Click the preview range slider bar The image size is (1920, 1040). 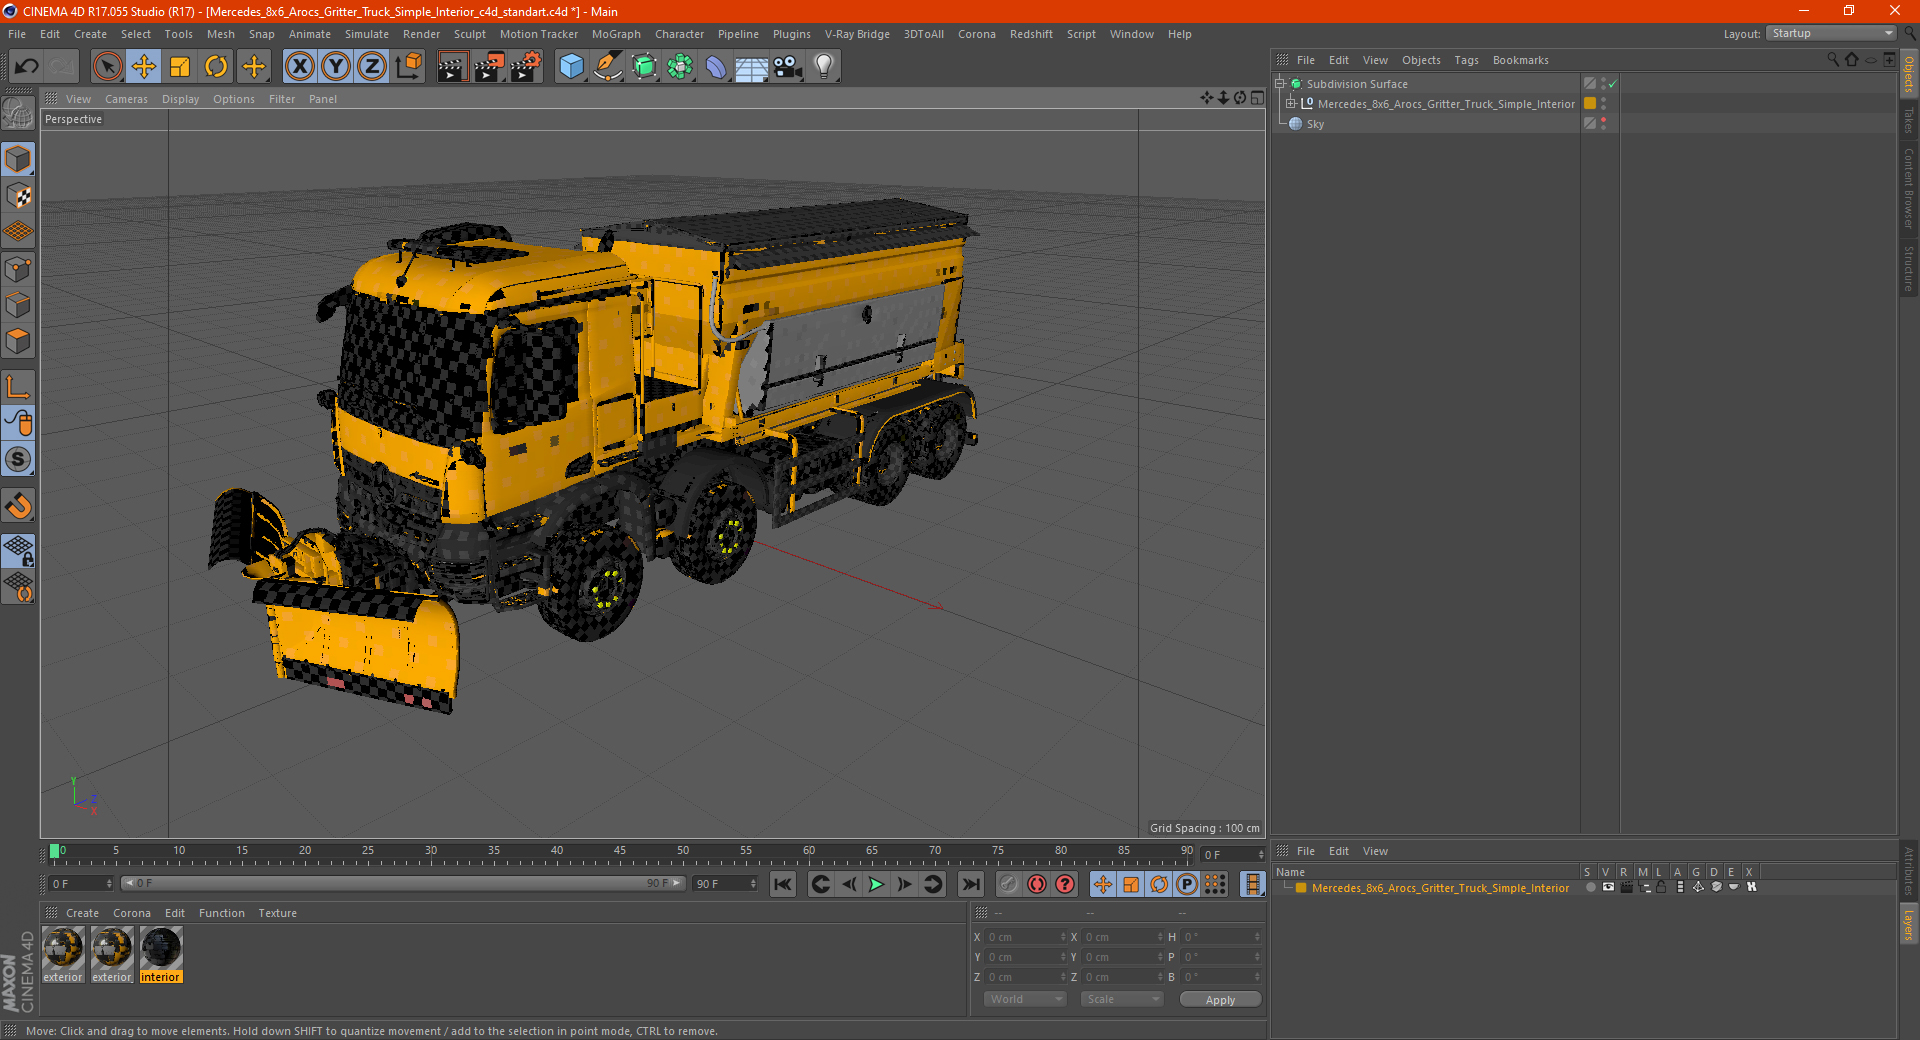403,883
